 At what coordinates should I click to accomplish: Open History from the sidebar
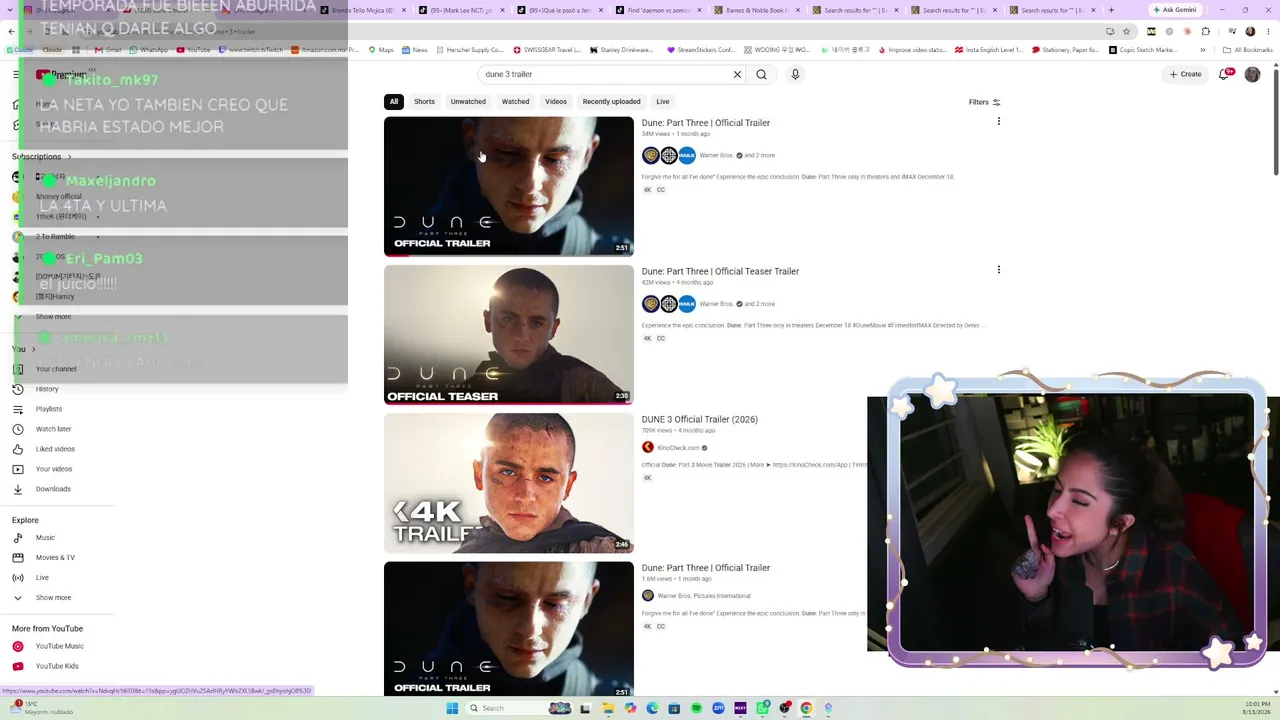click(x=47, y=389)
